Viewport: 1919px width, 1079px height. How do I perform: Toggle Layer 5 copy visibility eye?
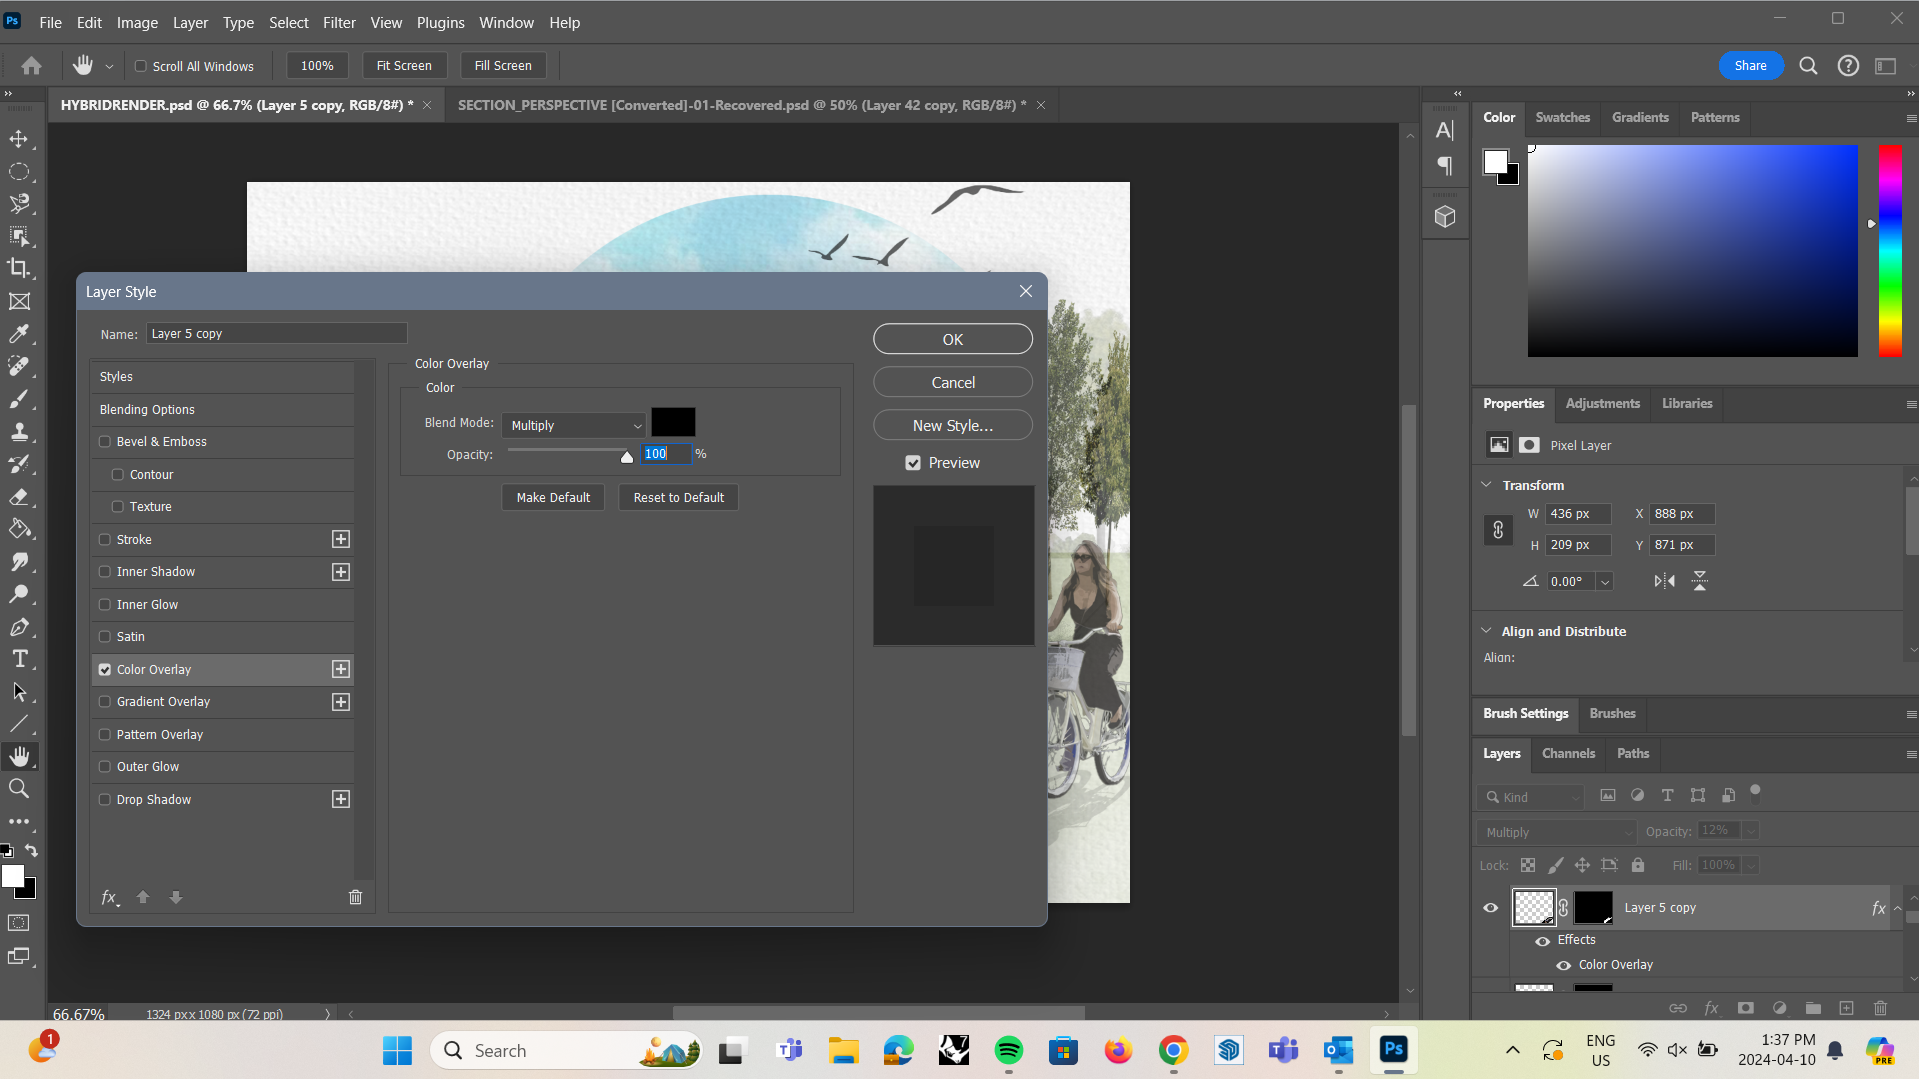pos(1490,907)
